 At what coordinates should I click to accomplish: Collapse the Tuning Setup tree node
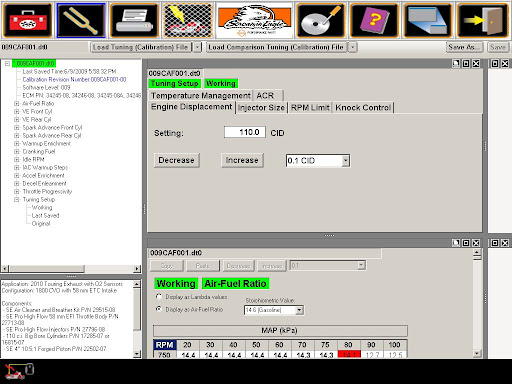click(17, 199)
